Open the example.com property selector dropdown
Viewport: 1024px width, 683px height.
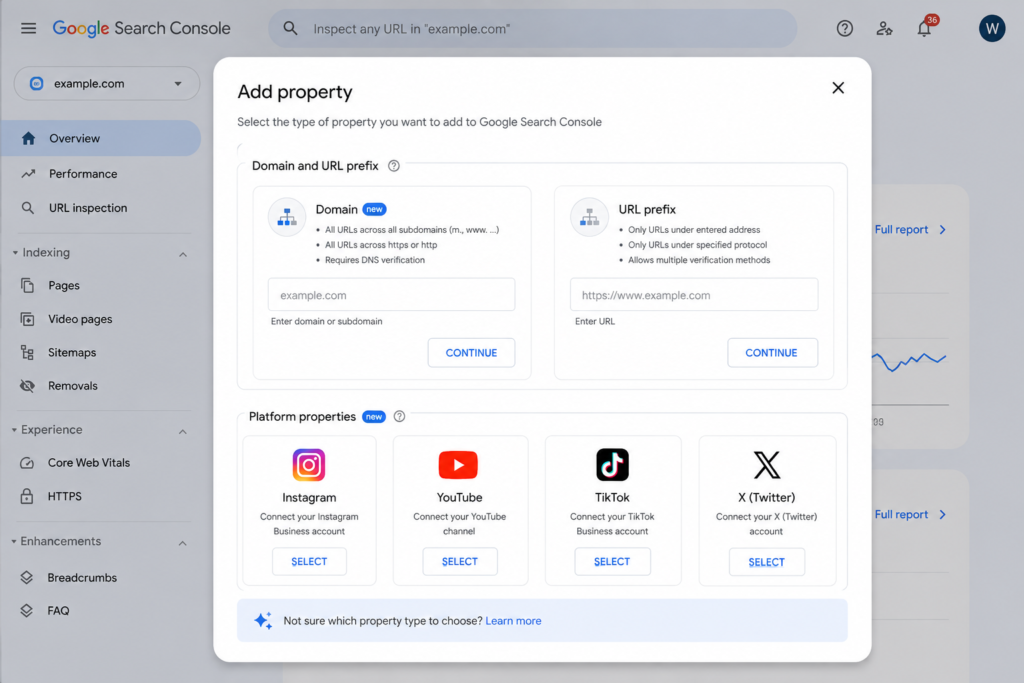click(x=107, y=84)
